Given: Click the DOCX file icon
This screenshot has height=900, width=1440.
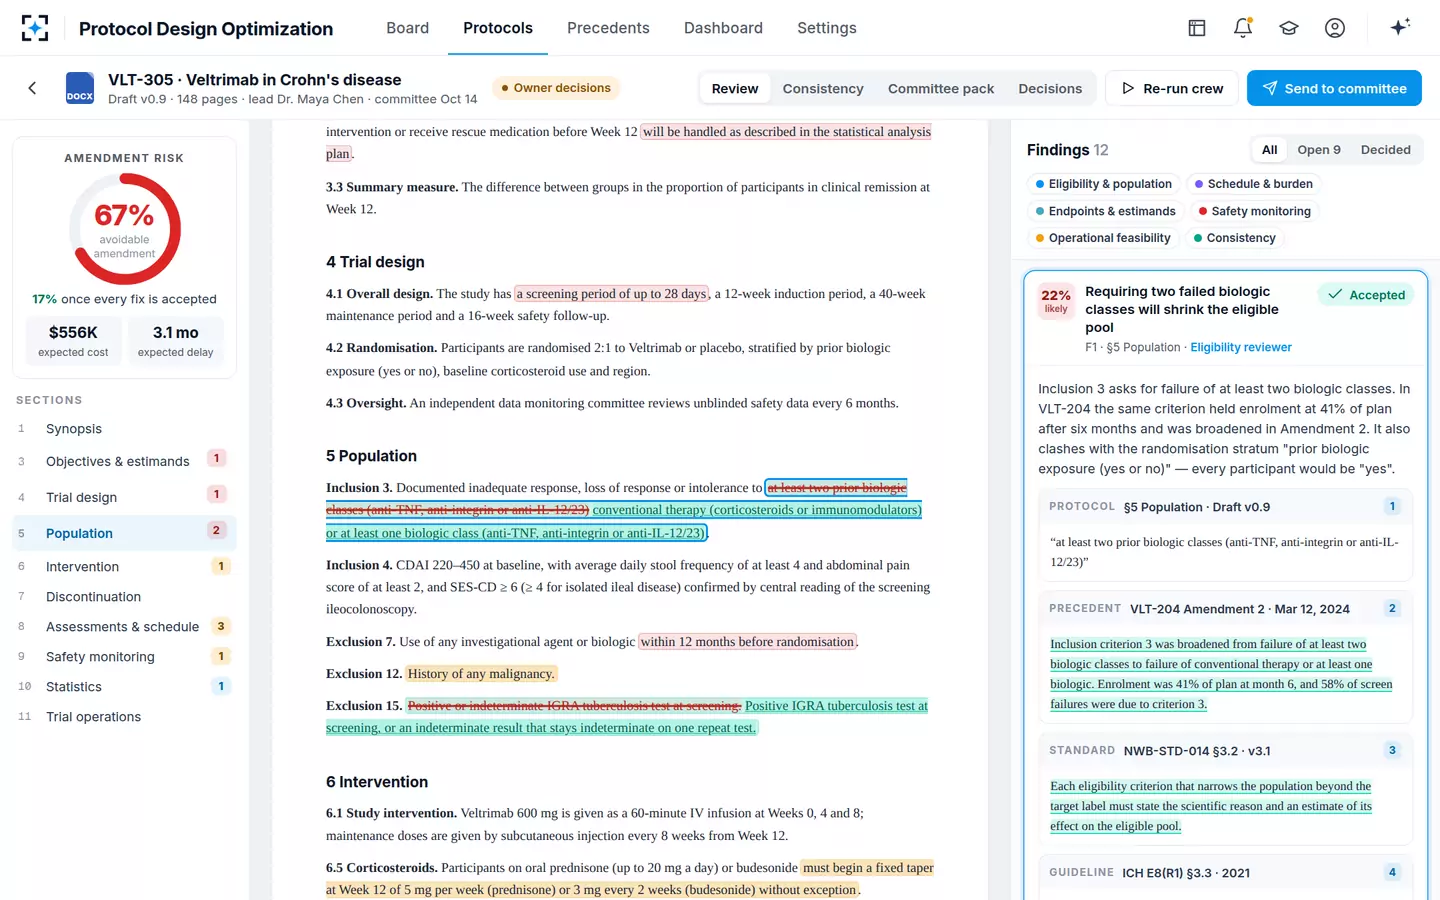Looking at the screenshot, I should [80, 88].
